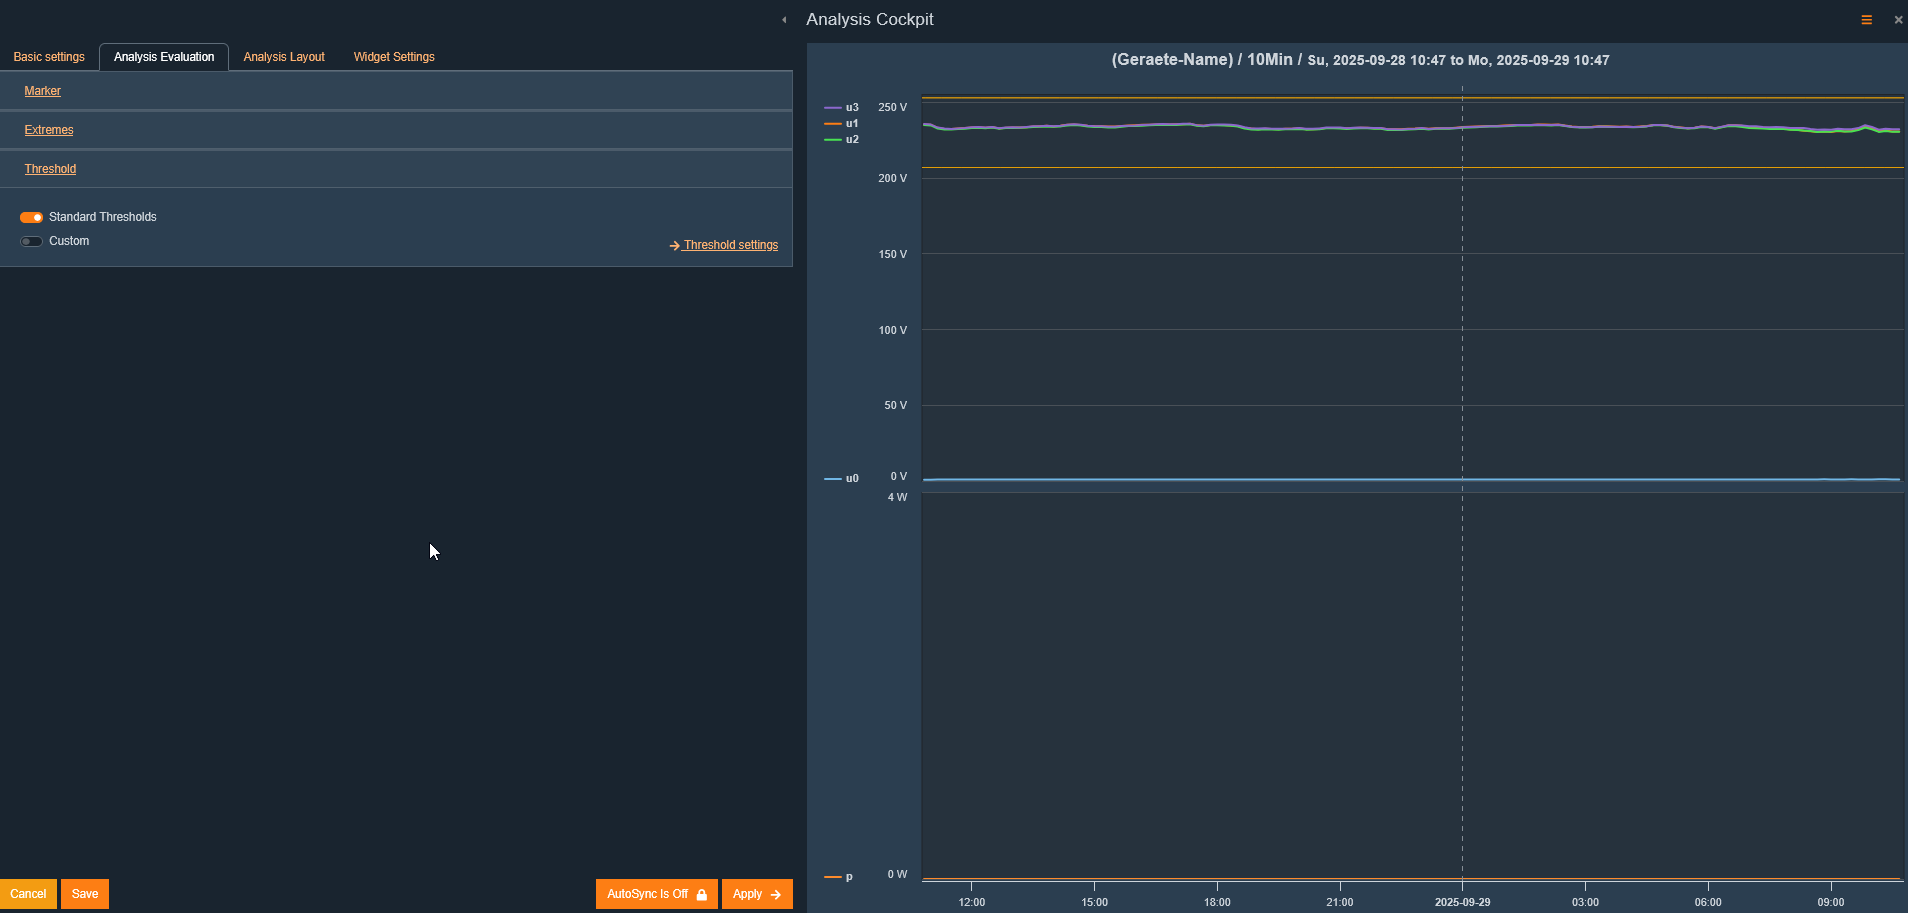Enable the Custom thresholds toggle
Image resolution: width=1908 pixels, height=913 pixels.
coord(31,241)
